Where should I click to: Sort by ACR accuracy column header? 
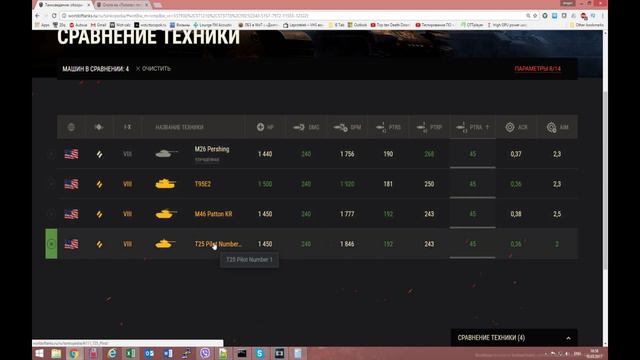[x=516, y=127]
